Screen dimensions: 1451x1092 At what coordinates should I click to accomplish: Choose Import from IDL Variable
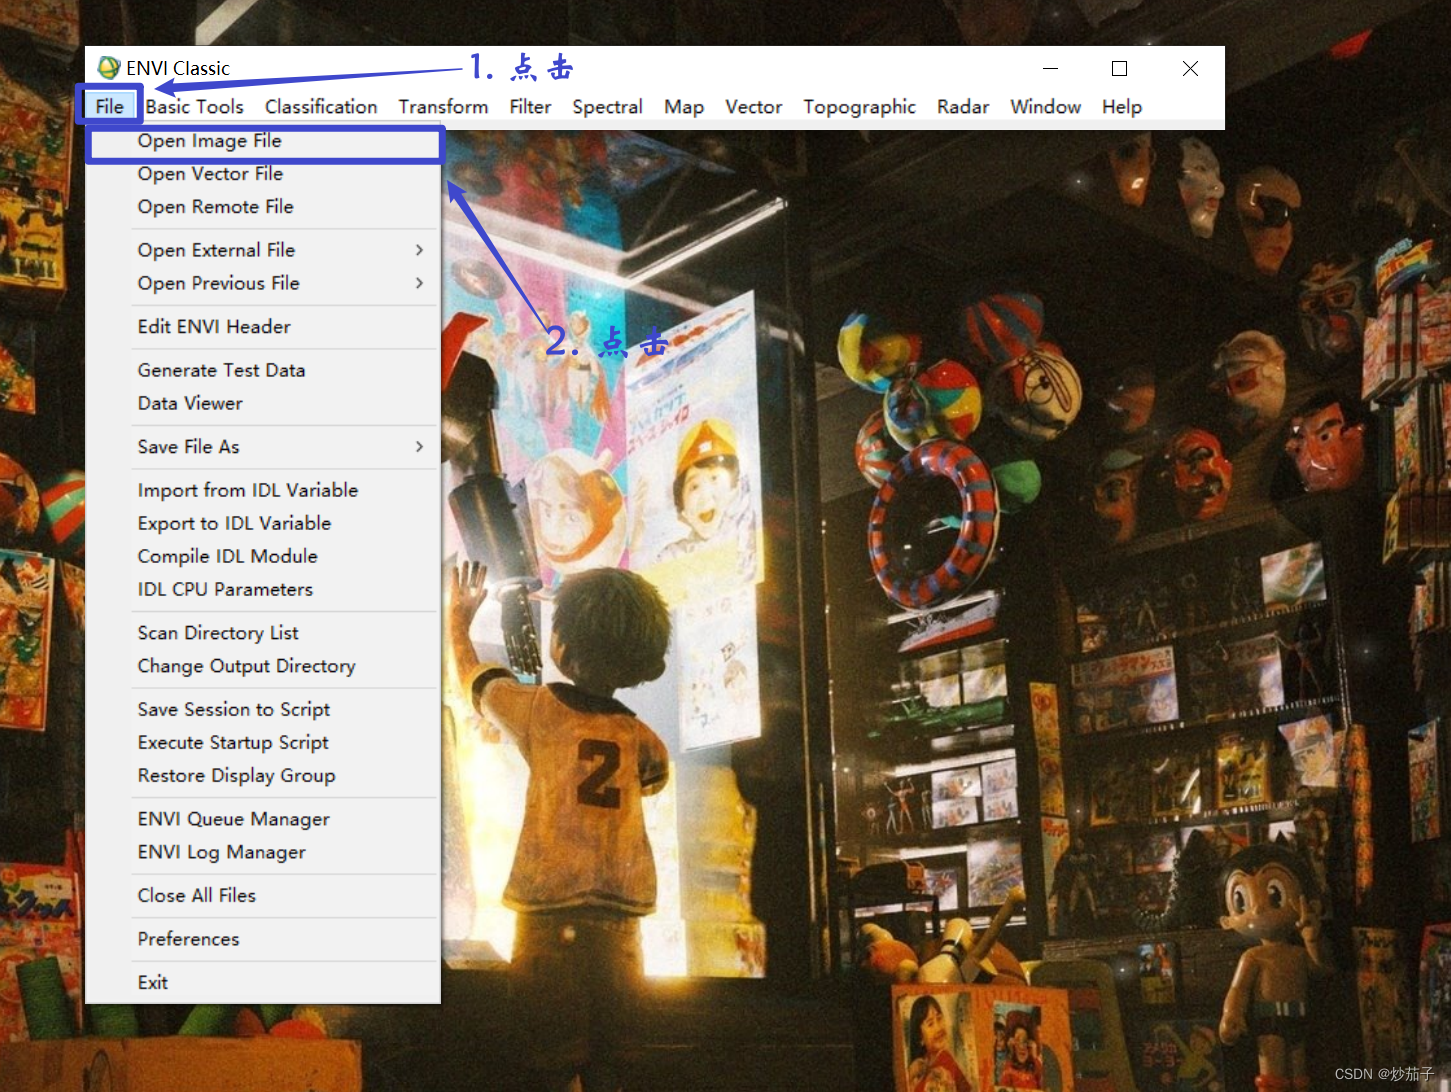(x=264, y=490)
